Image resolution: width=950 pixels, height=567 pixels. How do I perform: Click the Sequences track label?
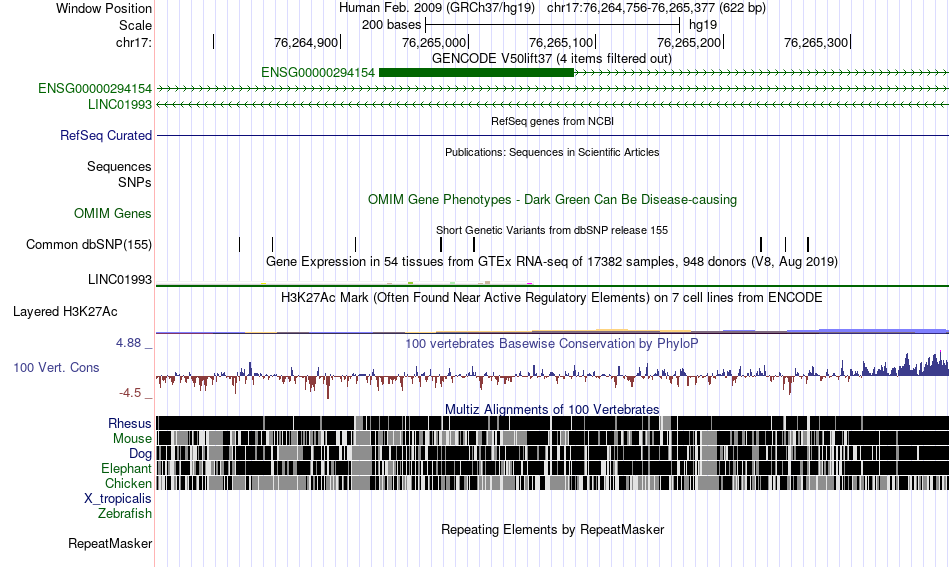[119, 166]
